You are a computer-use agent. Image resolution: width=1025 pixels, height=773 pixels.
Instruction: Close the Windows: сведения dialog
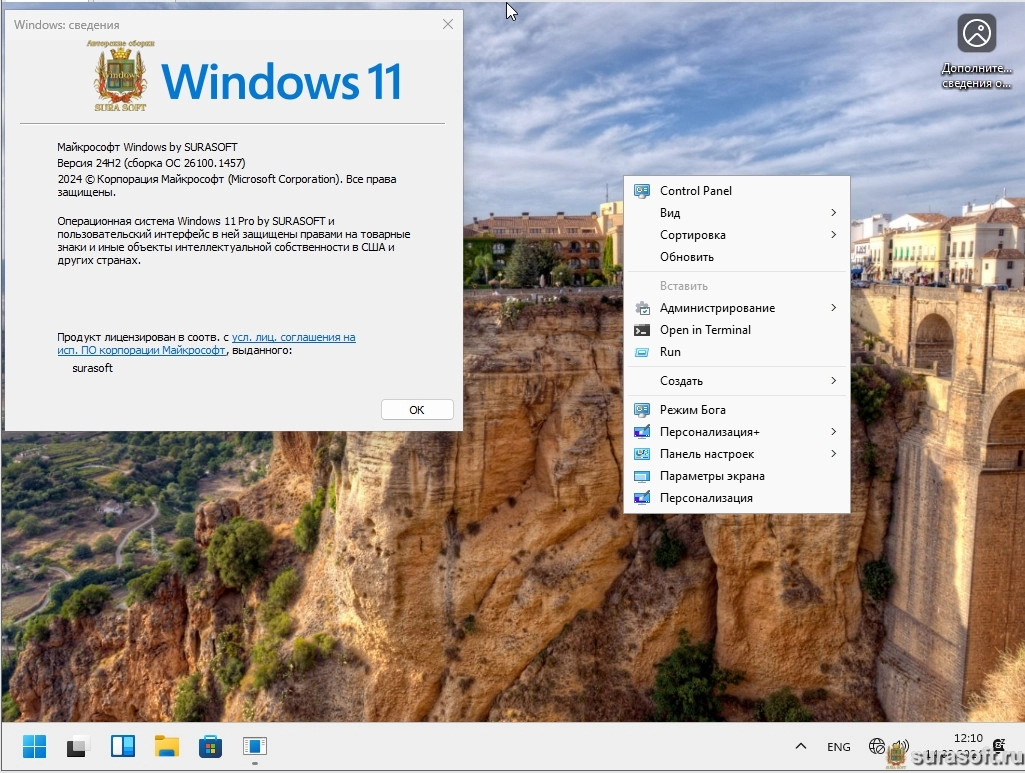[448, 24]
